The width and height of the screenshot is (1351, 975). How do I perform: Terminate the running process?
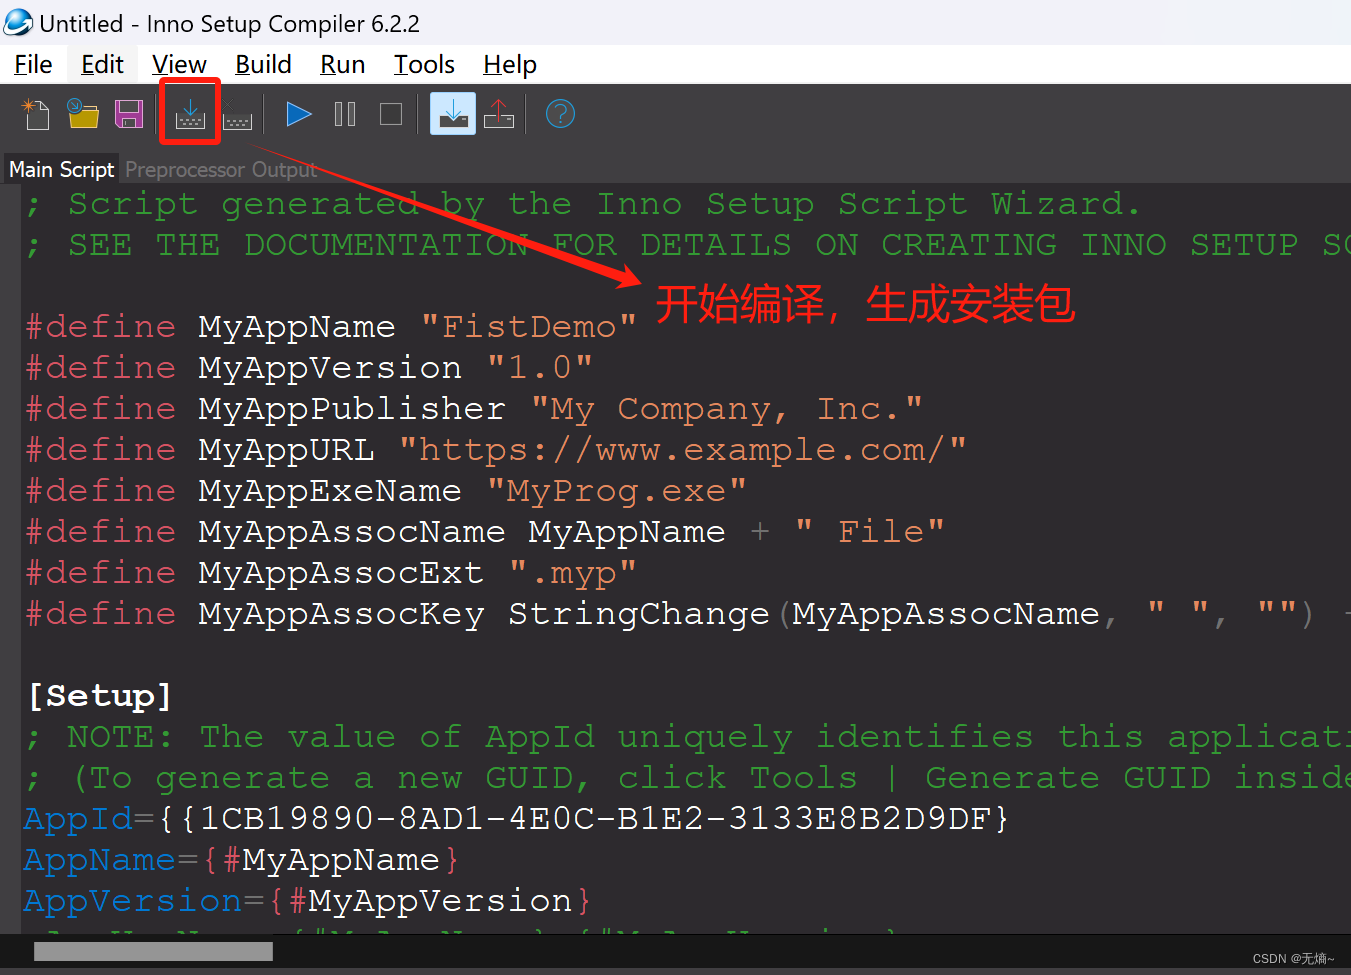coord(390,113)
